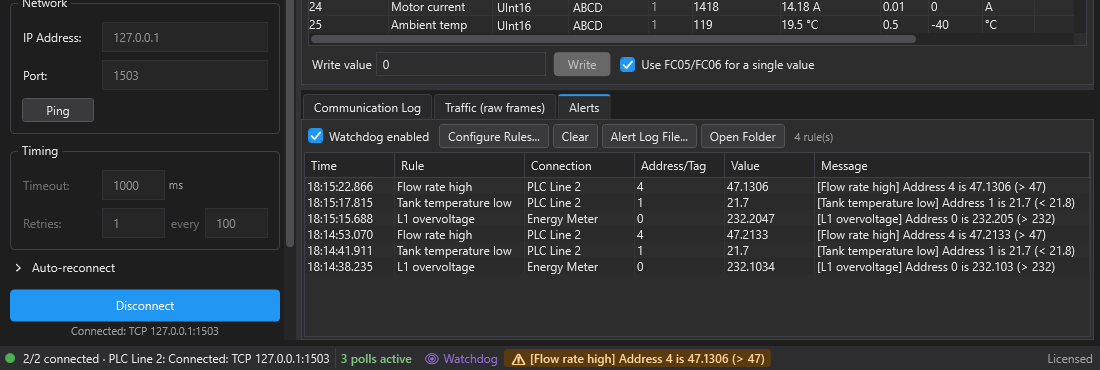The width and height of the screenshot is (1100, 370).
Task: Click the Licensed status label
Action: 1070,359
